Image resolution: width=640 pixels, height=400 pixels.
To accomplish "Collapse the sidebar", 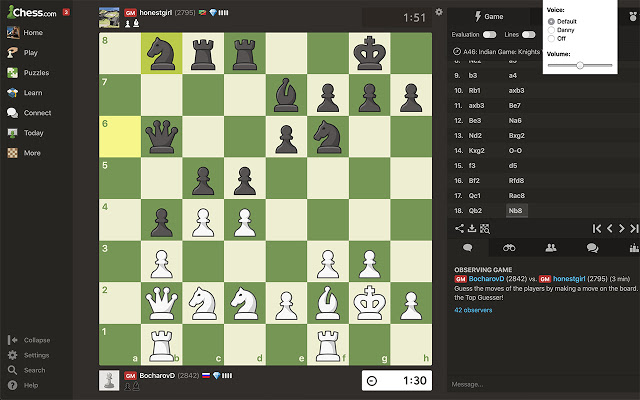I will coord(29,340).
